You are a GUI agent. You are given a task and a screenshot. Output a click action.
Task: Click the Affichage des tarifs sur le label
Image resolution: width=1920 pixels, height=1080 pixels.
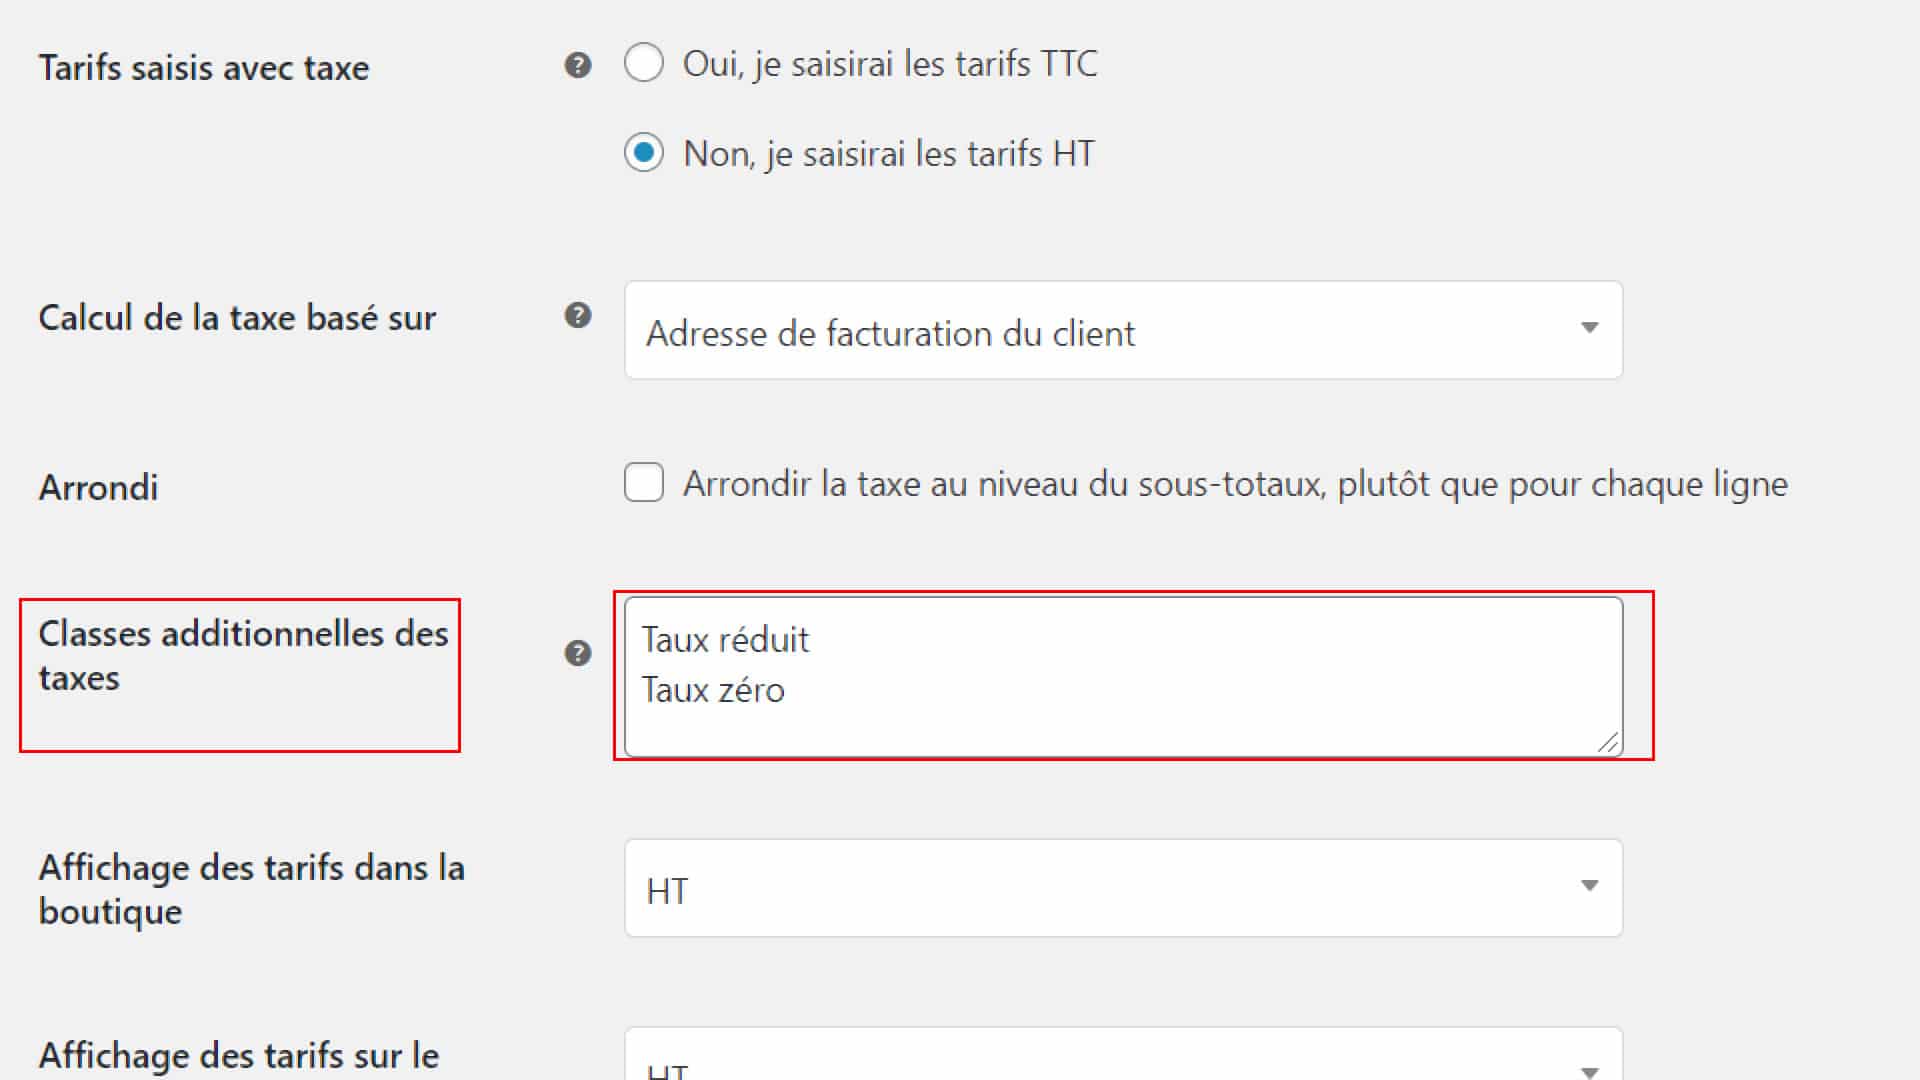(x=239, y=1056)
